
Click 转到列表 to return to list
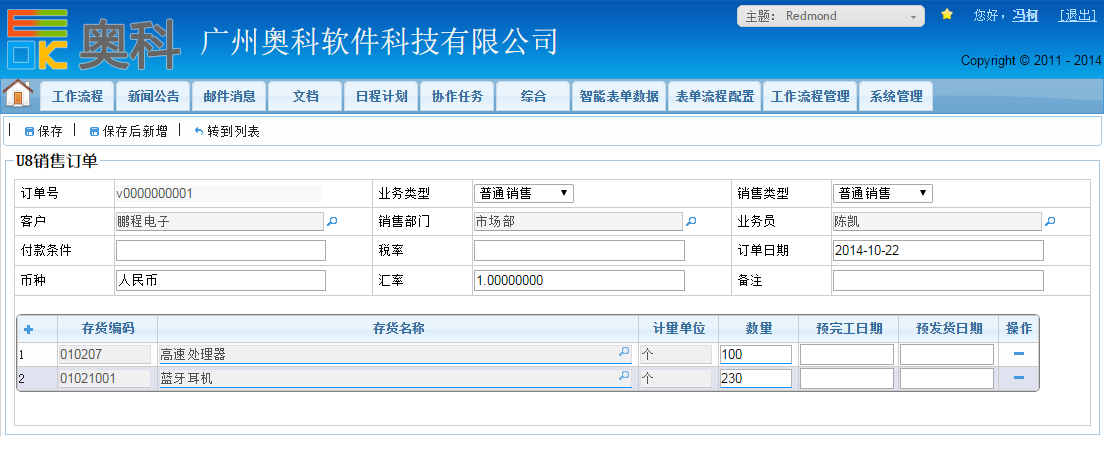point(226,131)
